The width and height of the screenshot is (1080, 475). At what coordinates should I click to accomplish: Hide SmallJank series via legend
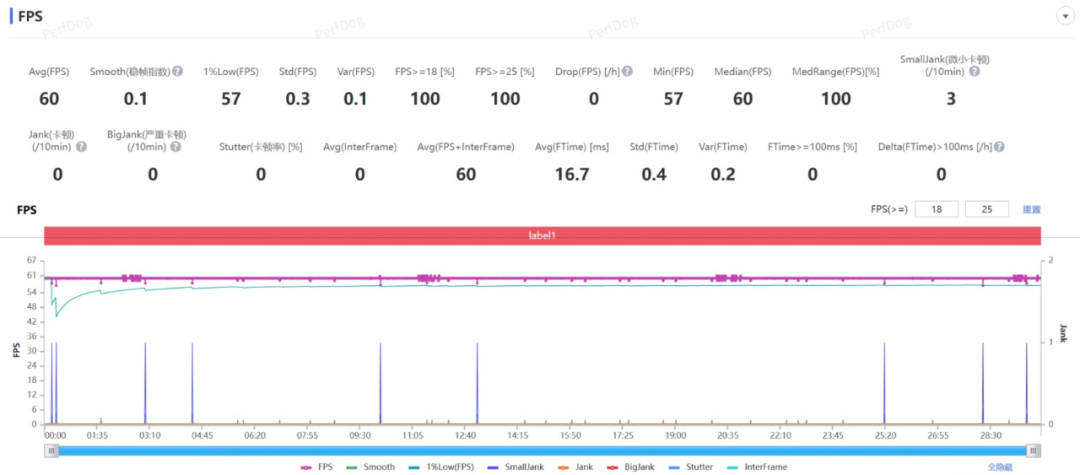515,467
